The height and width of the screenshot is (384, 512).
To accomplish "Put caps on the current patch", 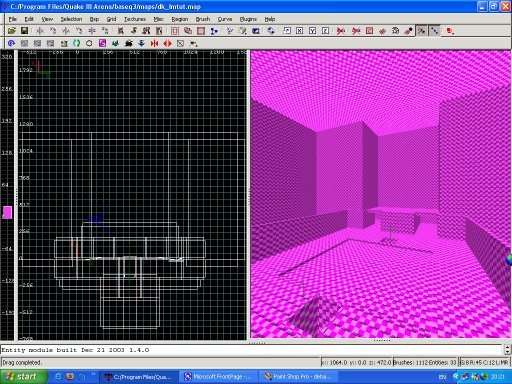I will pyautogui.click(x=408, y=31).
